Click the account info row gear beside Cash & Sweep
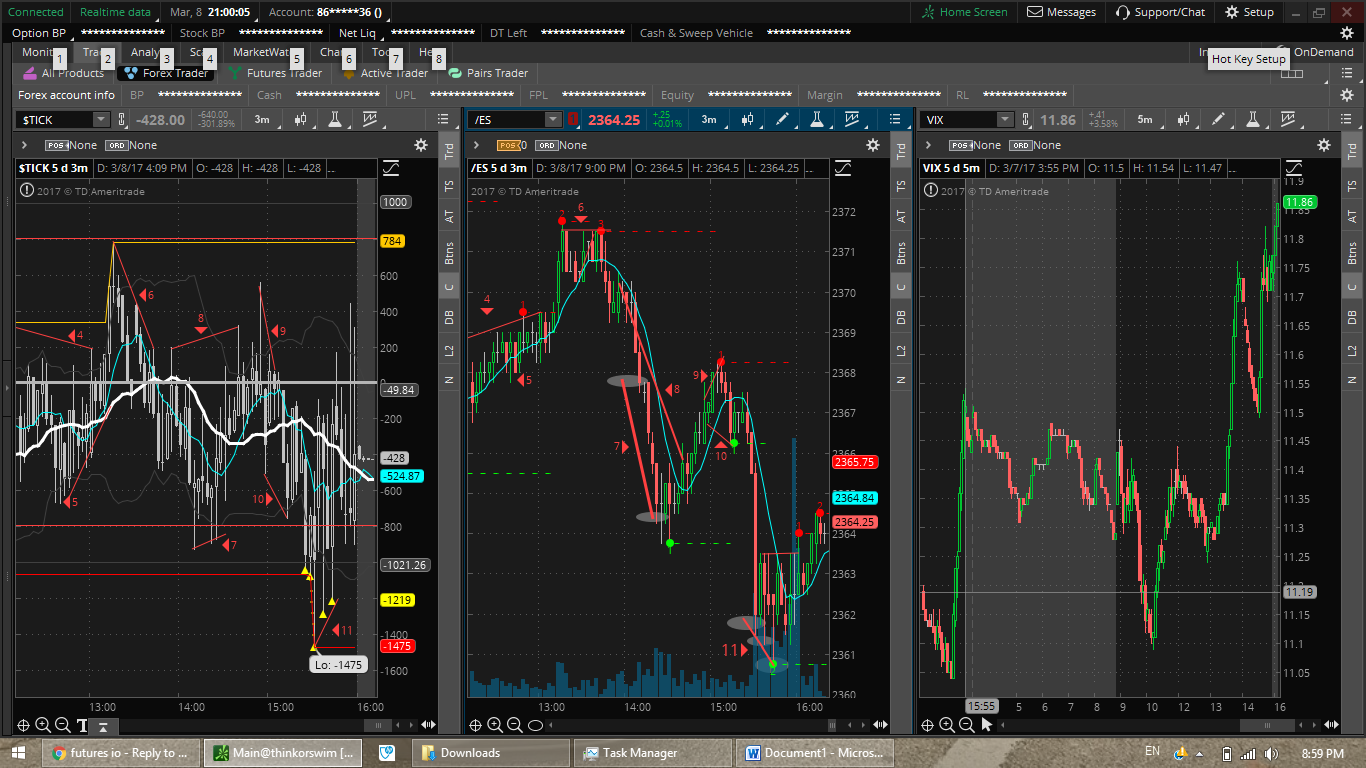The height and width of the screenshot is (768, 1366). click(1347, 33)
